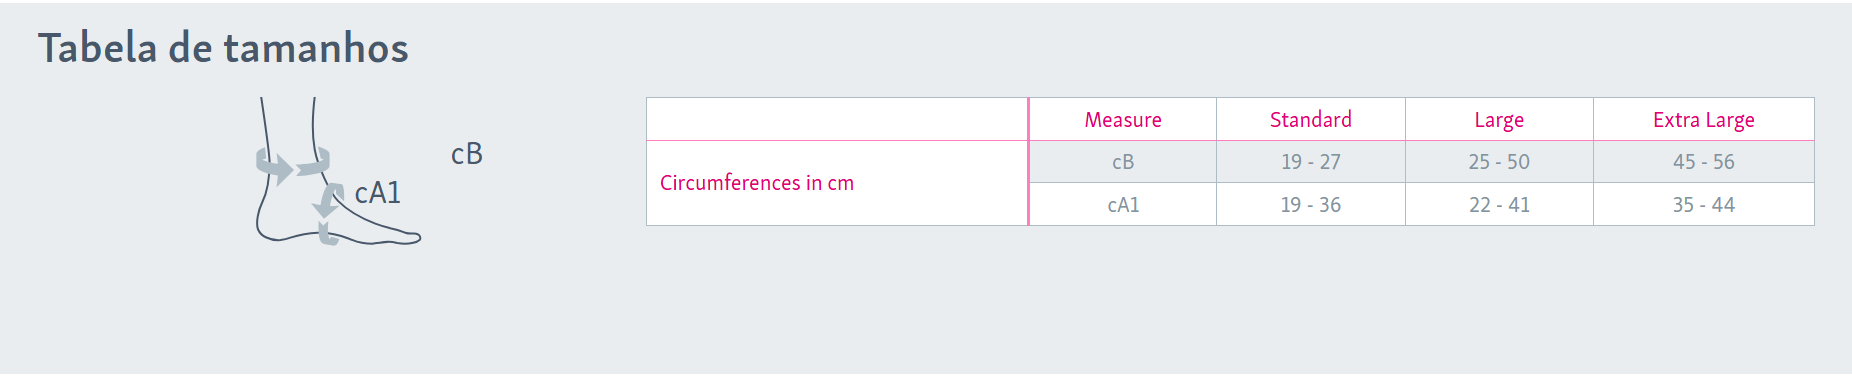
Task: Select the Large column header
Action: pyautogui.click(x=1499, y=120)
